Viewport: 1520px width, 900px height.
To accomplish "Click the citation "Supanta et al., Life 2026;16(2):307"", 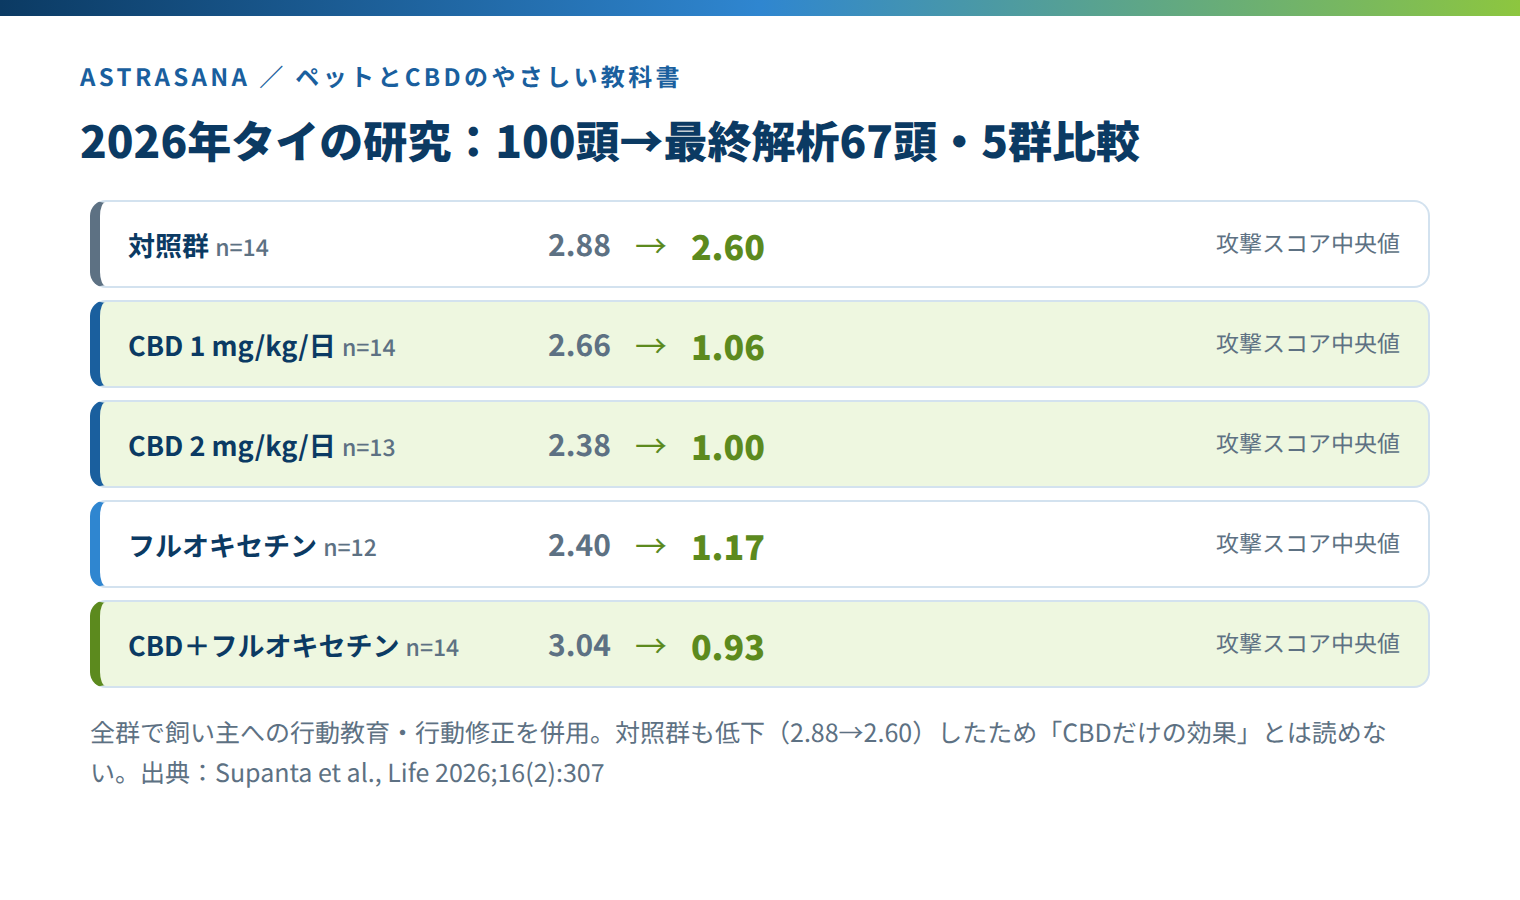I will click(410, 773).
